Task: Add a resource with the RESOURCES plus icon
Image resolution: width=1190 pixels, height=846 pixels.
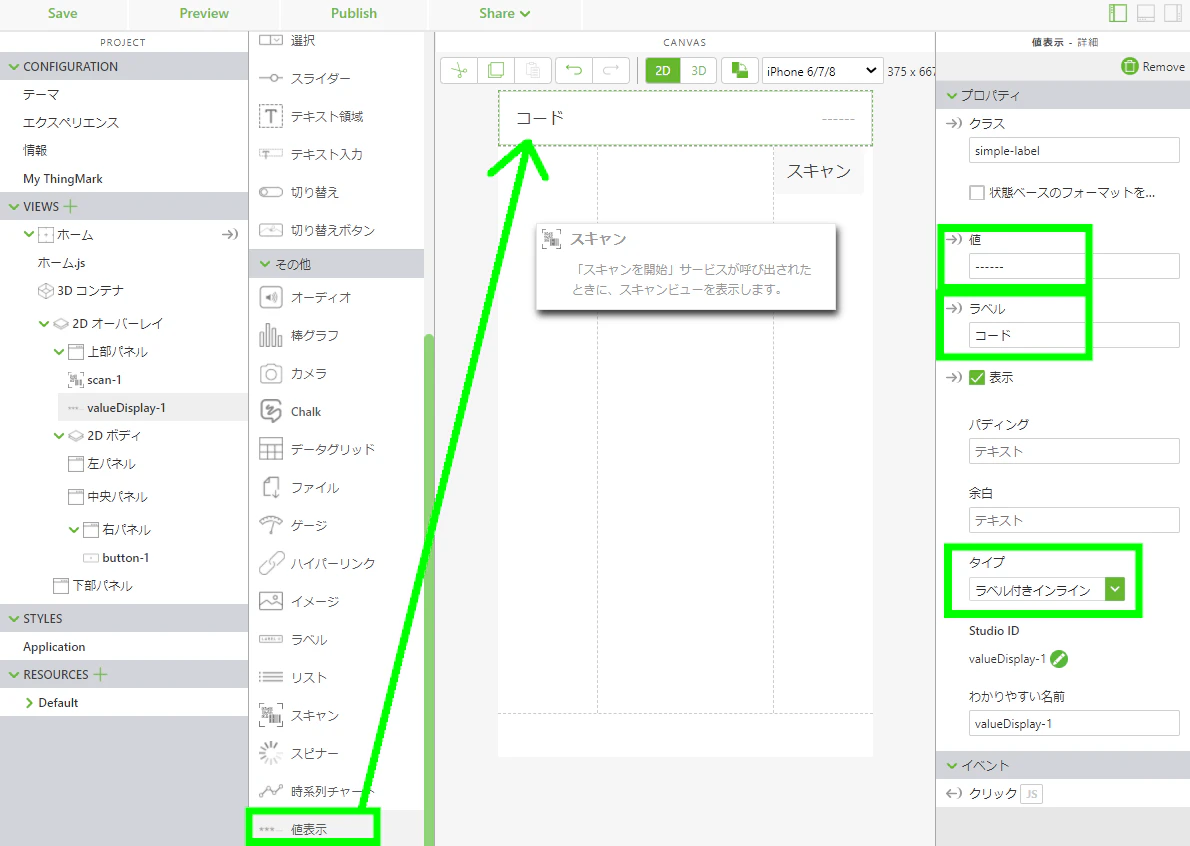Action: tap(100, 675)
